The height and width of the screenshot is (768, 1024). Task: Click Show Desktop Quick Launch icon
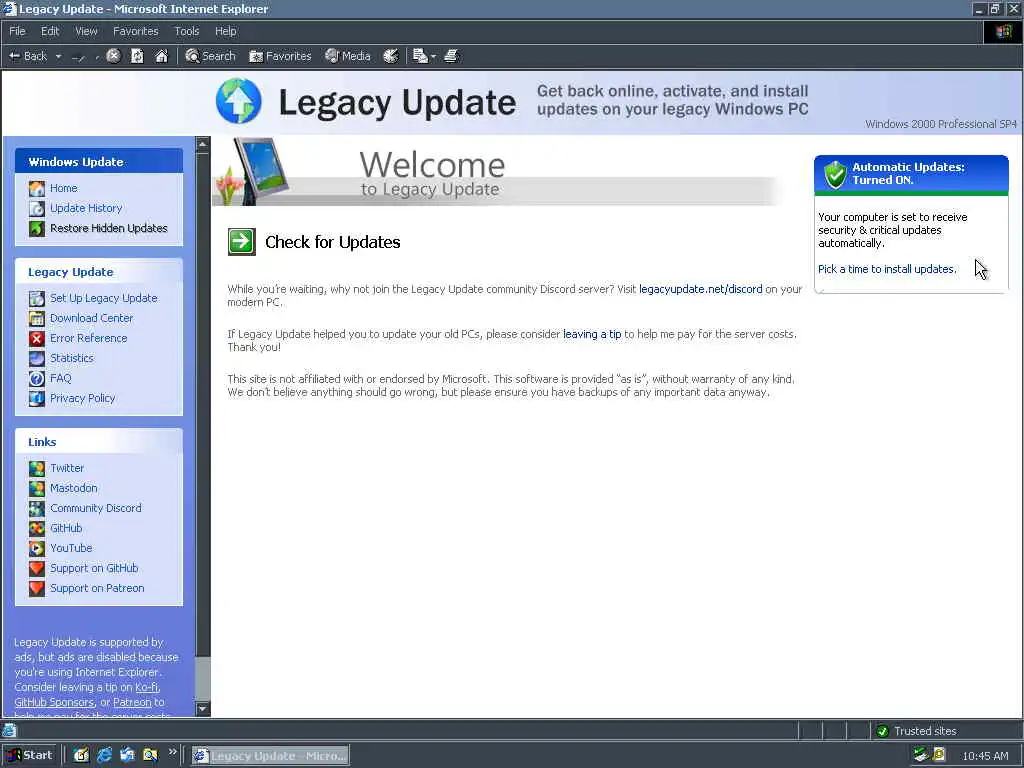tap(81, 755)
